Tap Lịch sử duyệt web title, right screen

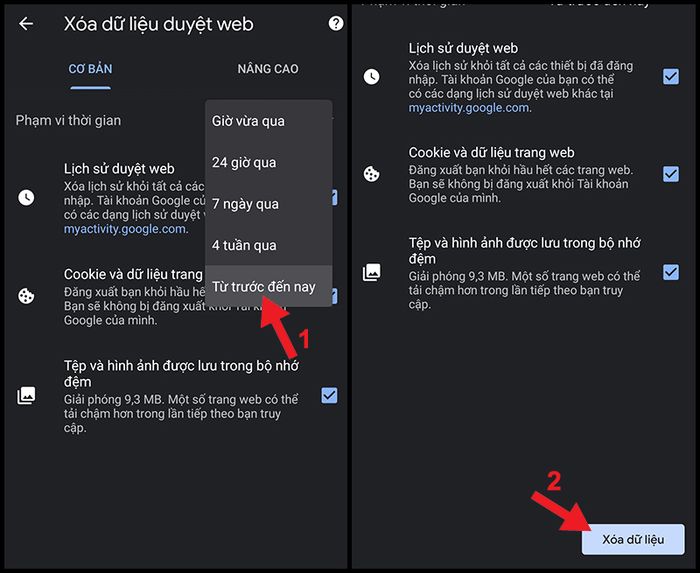[463, 48]
